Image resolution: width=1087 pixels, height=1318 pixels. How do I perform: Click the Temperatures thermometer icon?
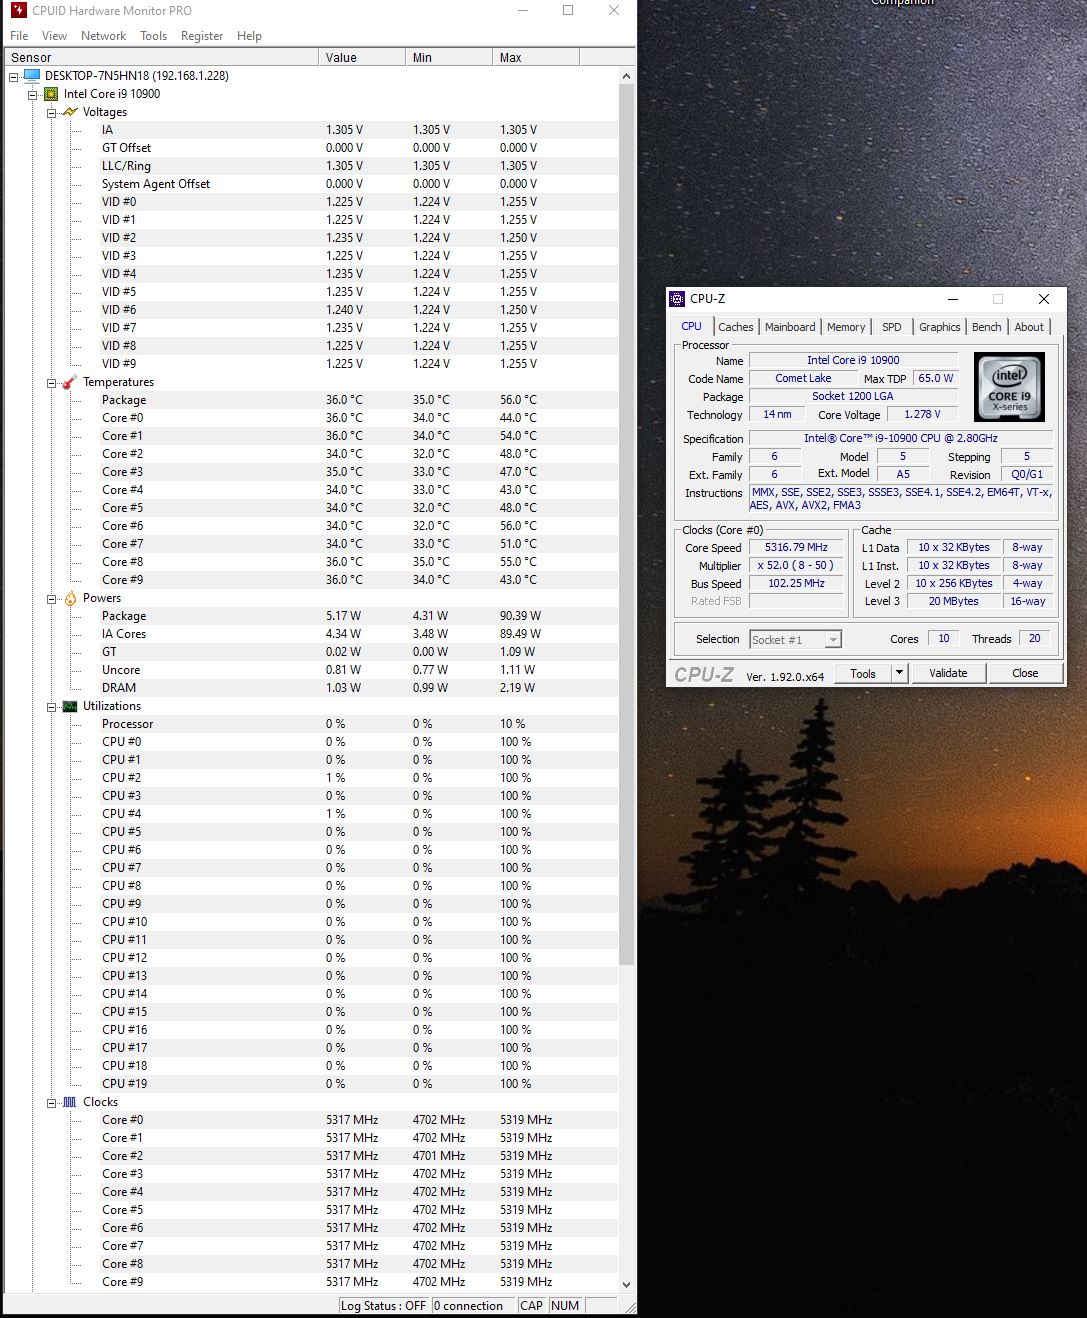point(69,382)
